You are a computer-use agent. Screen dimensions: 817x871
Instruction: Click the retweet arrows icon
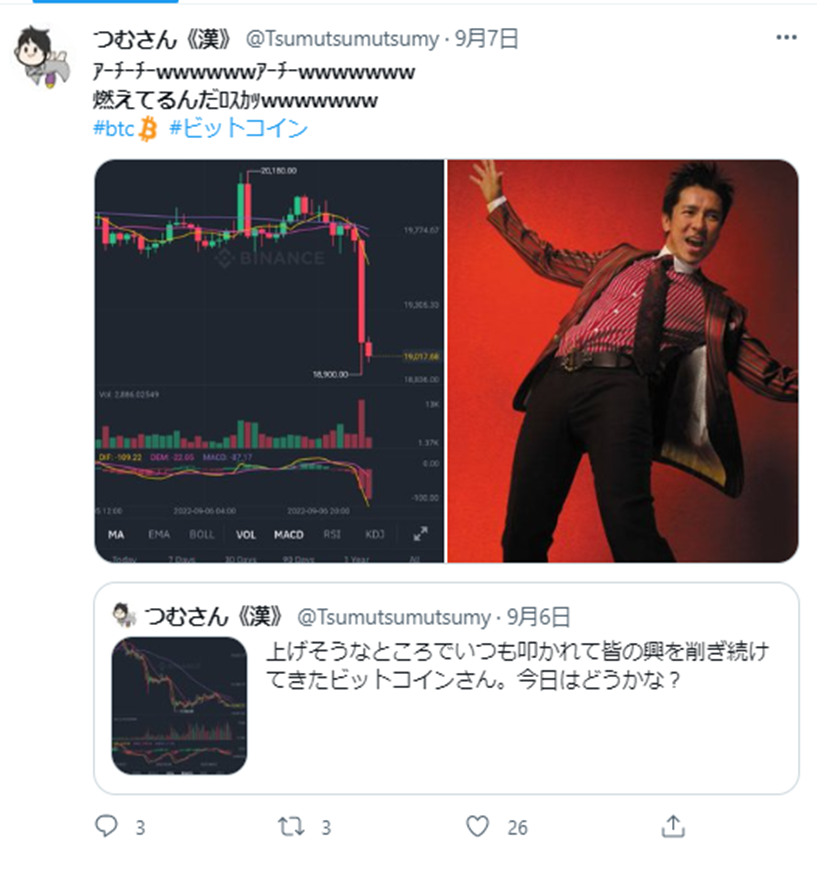pyautogui.click(x=291, y=826)
